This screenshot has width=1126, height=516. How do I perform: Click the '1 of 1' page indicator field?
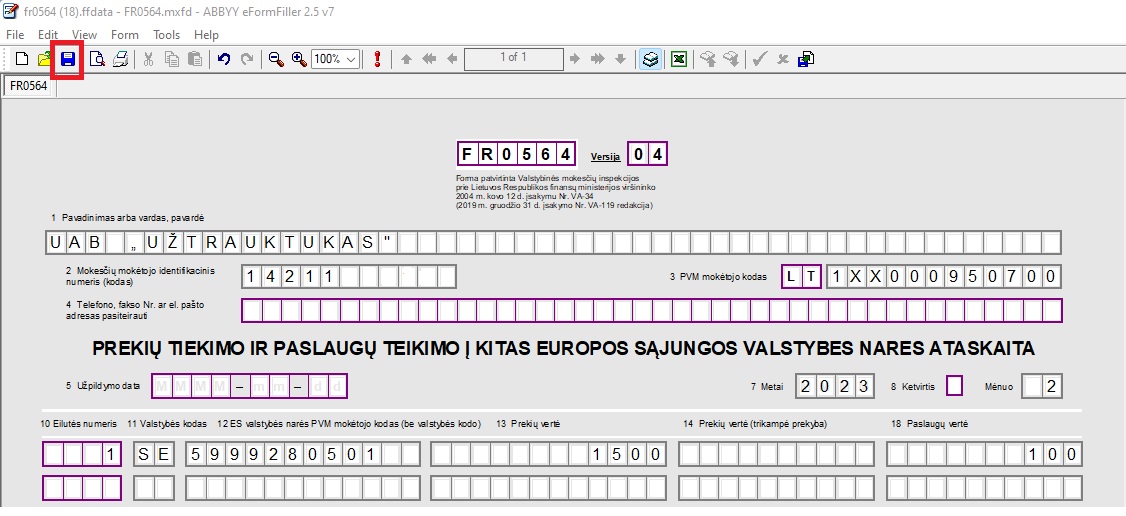[513, 59]
